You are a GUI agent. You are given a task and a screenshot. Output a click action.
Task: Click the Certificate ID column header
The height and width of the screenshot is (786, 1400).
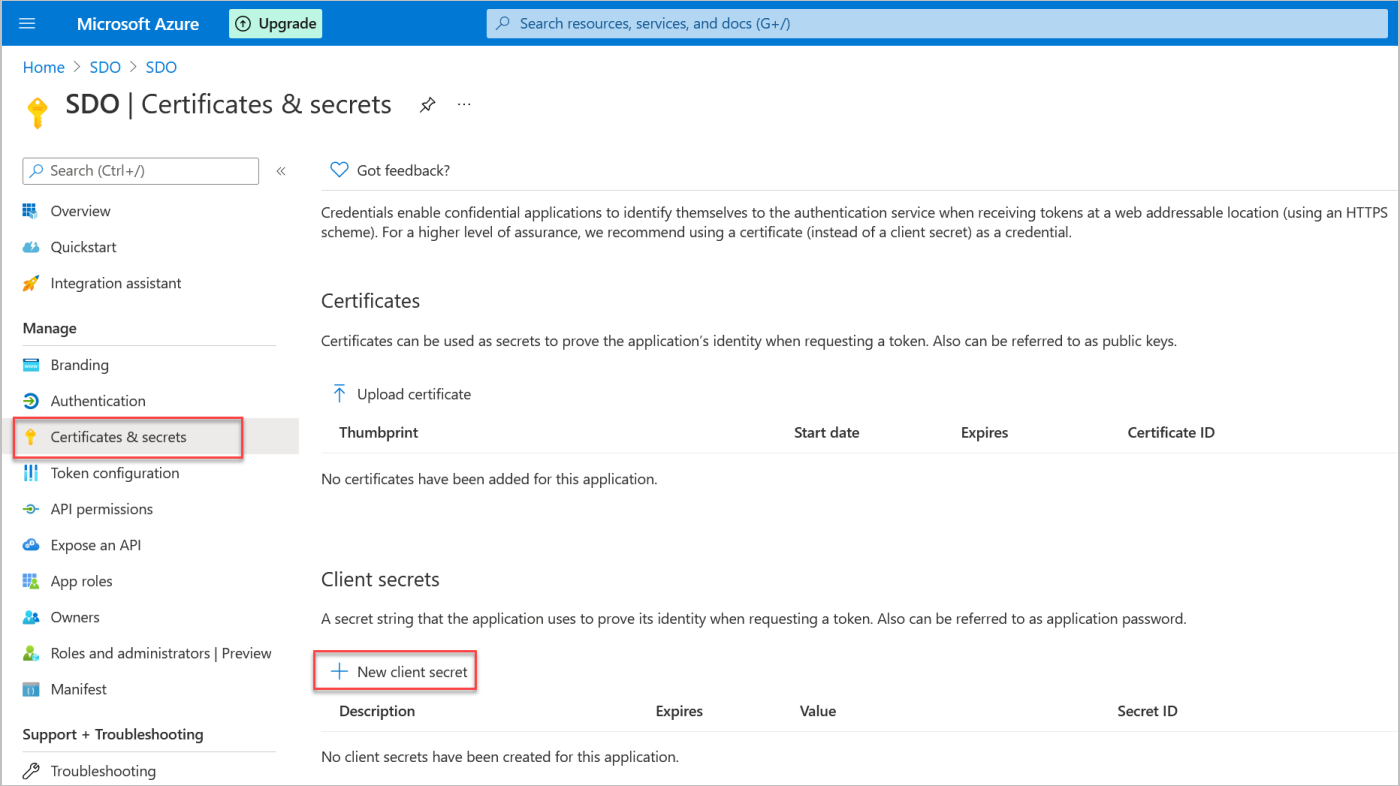coord(1171,432)
